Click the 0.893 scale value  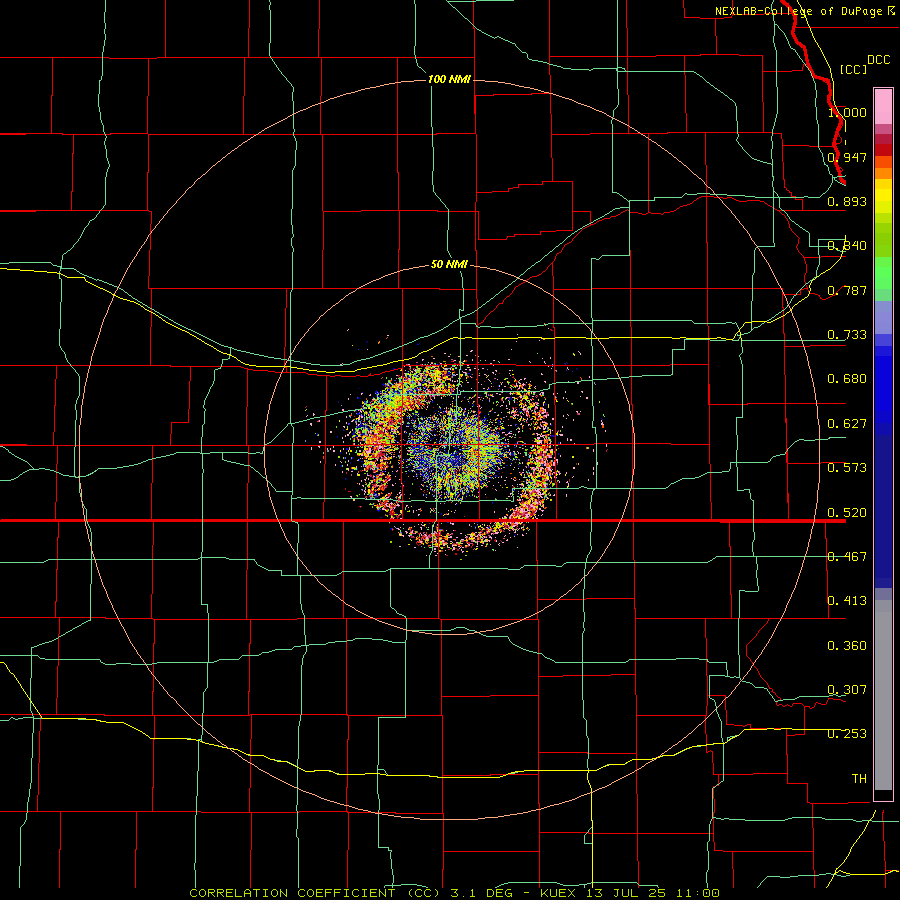pyautogui.click(x=847, y=201)
